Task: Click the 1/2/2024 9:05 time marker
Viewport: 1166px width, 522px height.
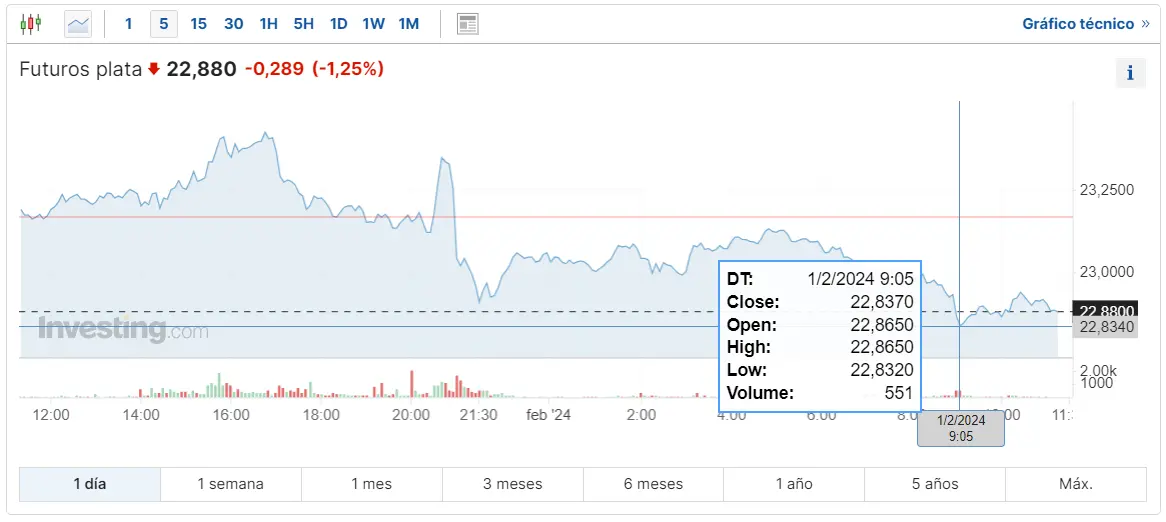Action: [x=960, y=428]
